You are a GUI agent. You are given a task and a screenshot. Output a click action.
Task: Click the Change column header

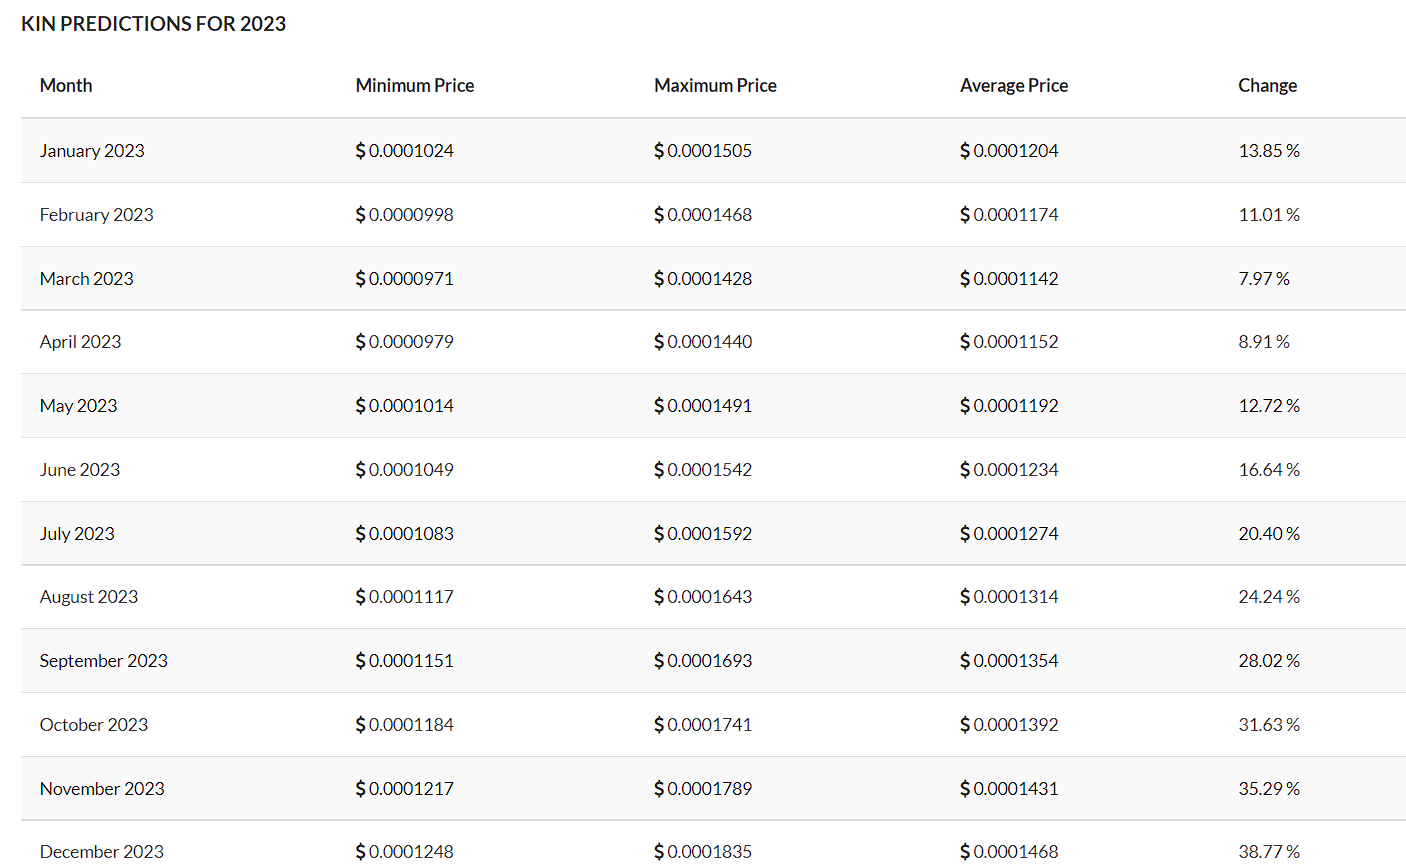pos(1267,85)
